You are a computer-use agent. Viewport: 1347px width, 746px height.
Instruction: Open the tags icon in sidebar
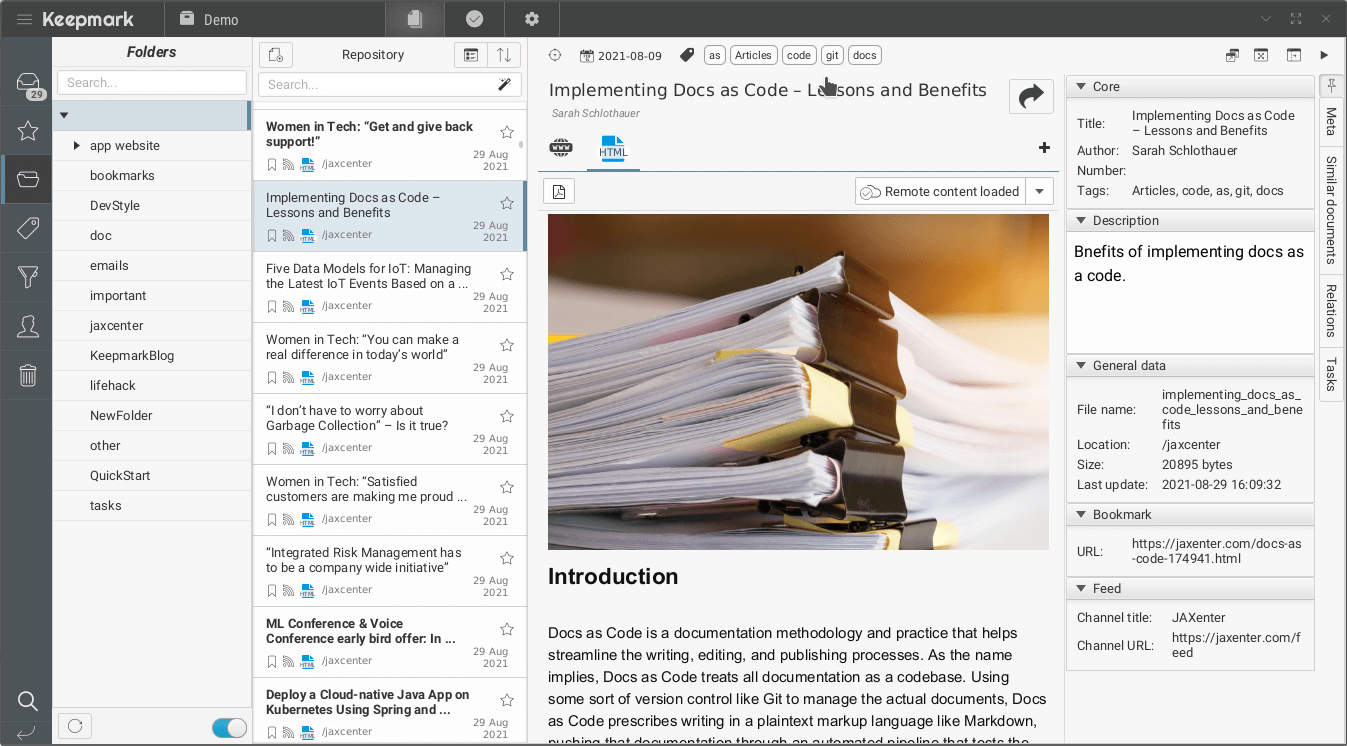pyautogui.click(x=28, y=229)
